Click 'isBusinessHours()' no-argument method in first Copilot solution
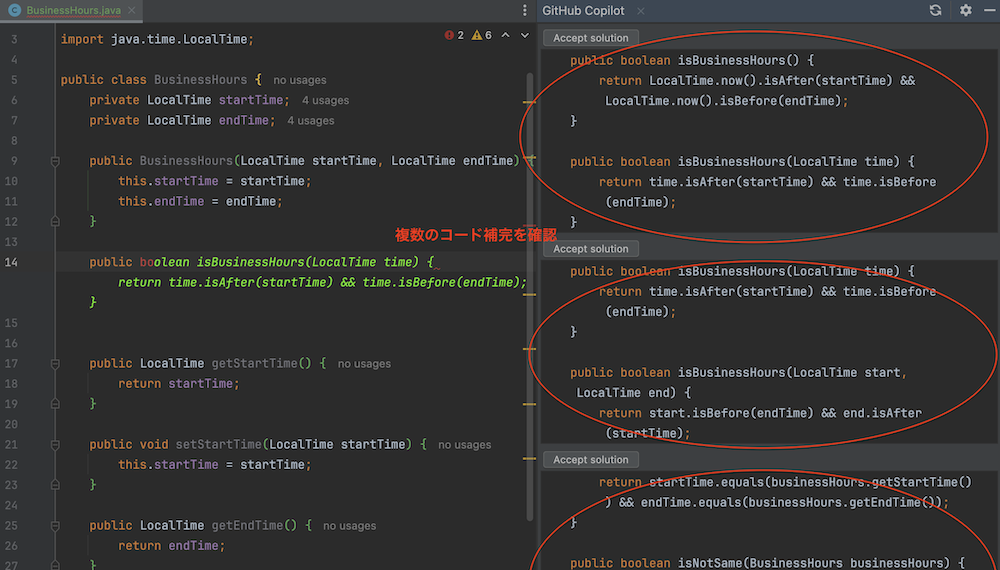 tap(738, 61)
